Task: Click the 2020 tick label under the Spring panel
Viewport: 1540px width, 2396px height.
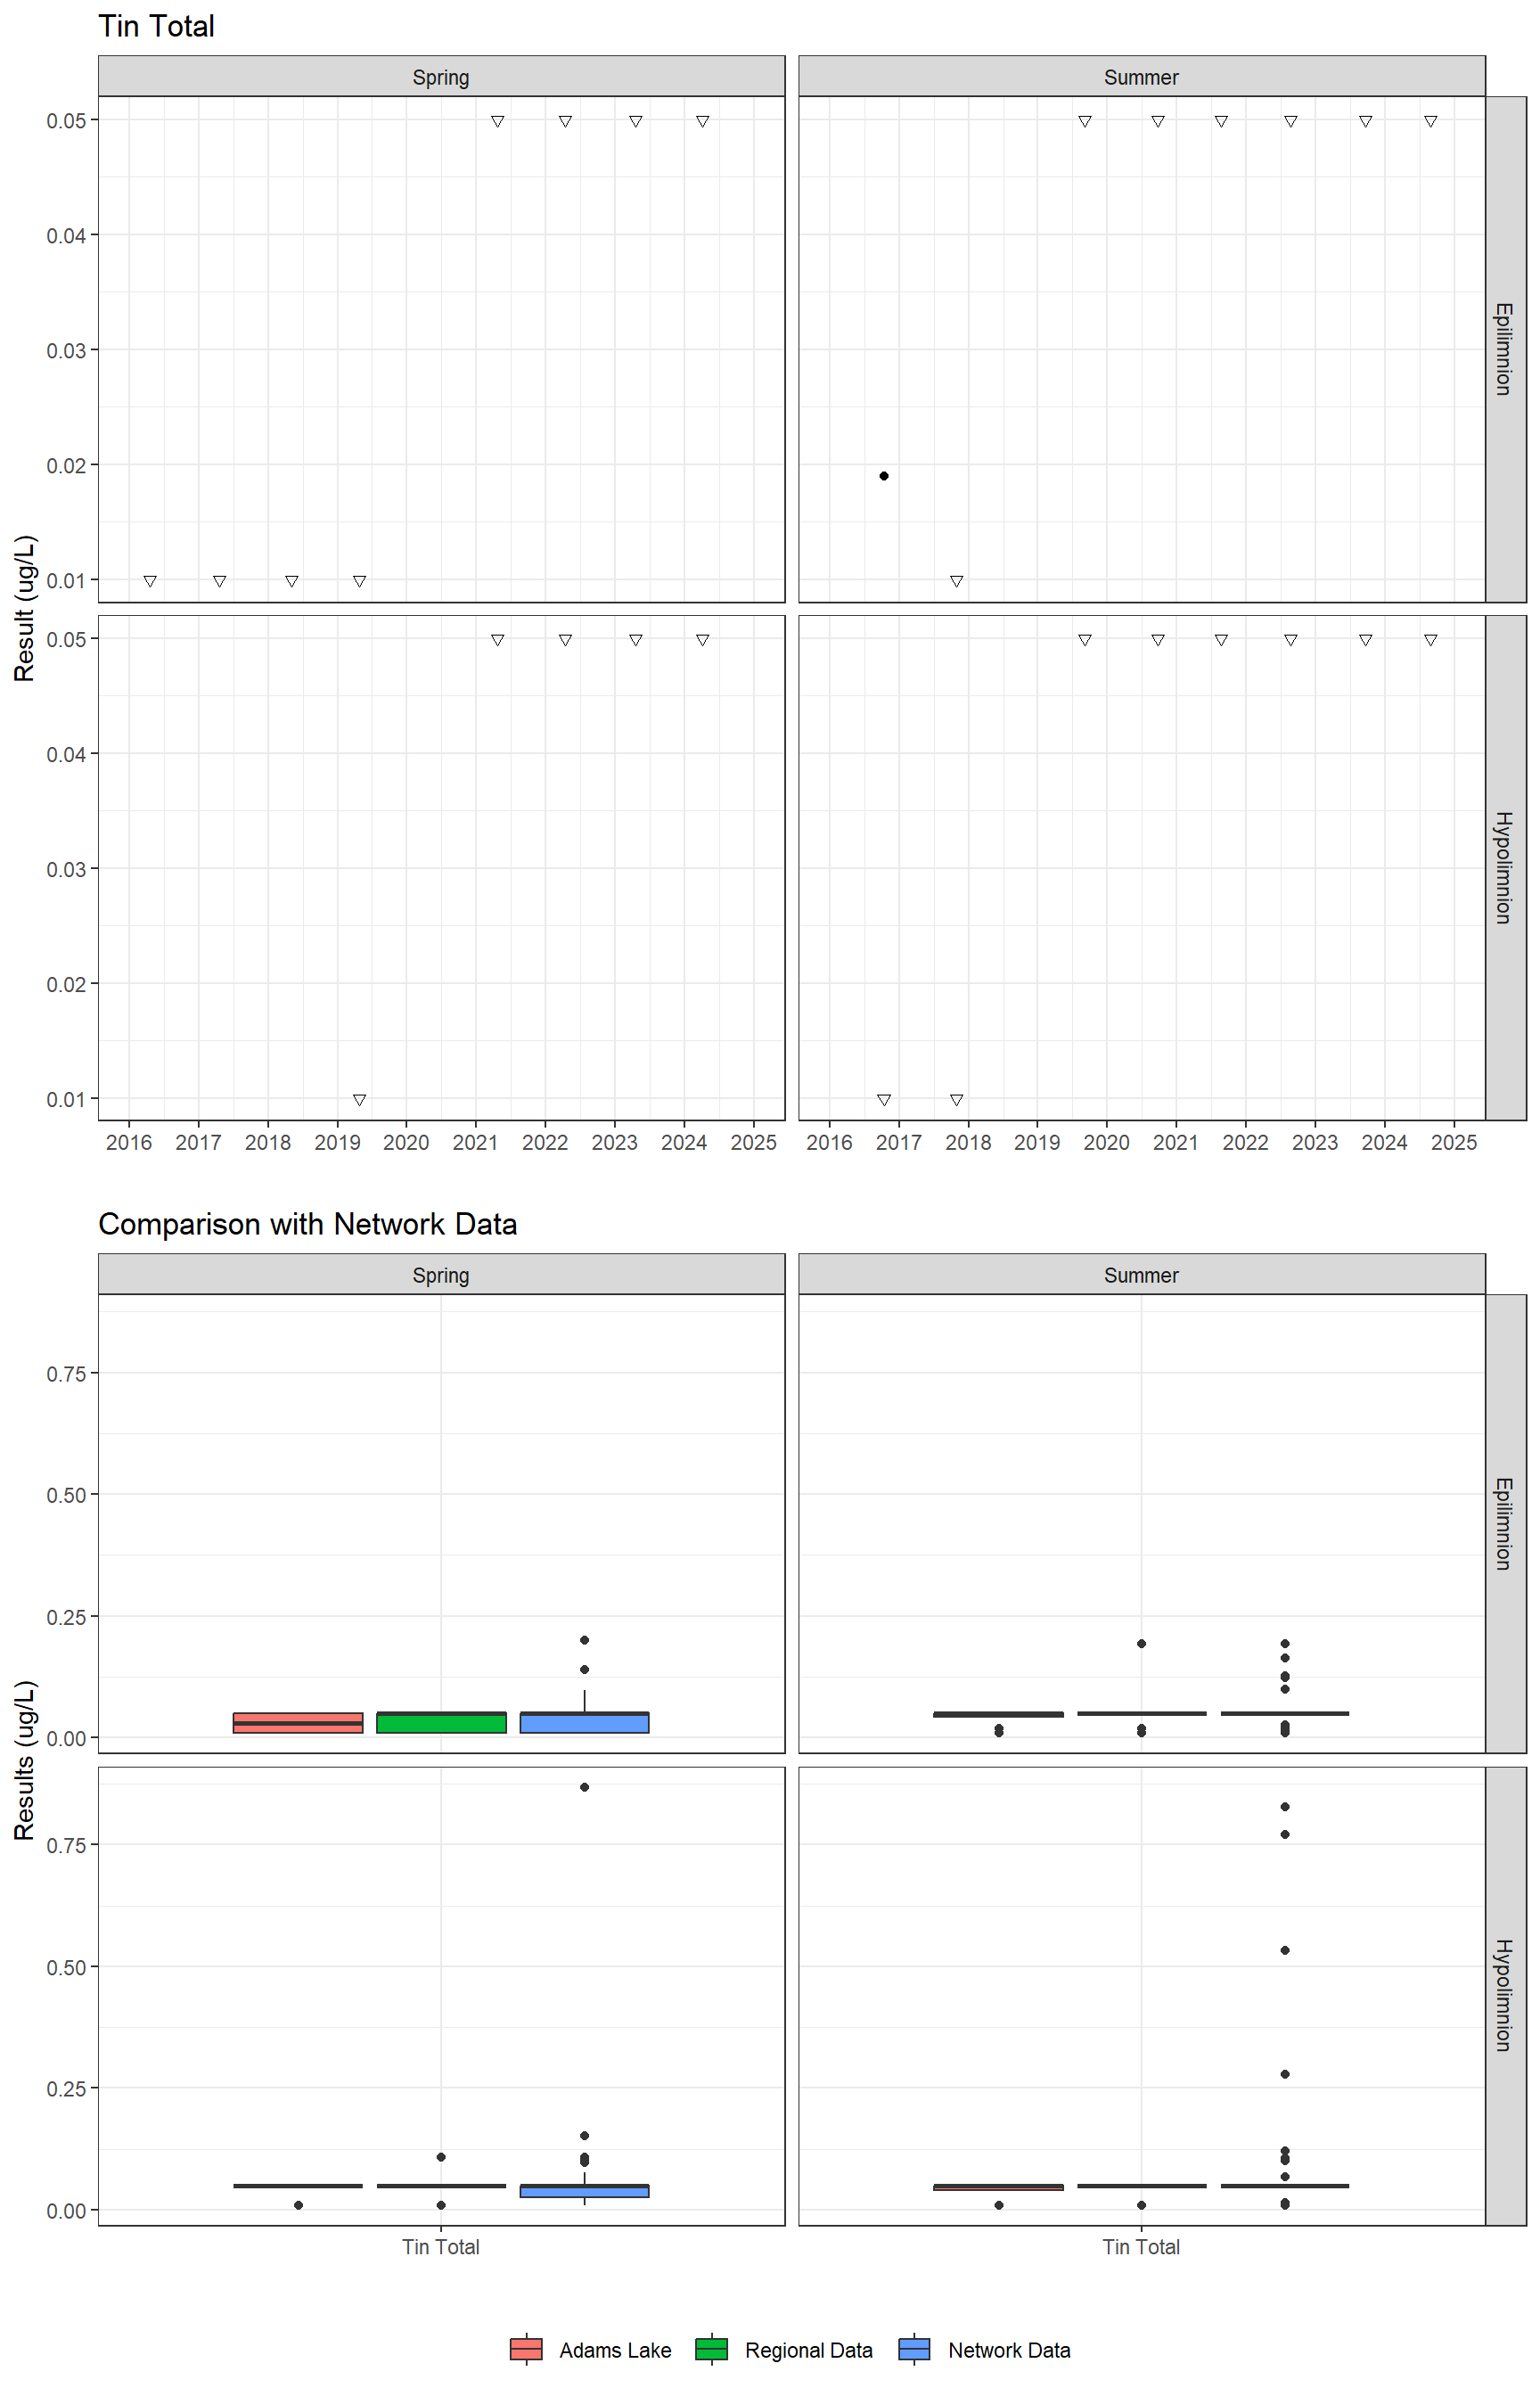Action: click(x=406, y=1143)
